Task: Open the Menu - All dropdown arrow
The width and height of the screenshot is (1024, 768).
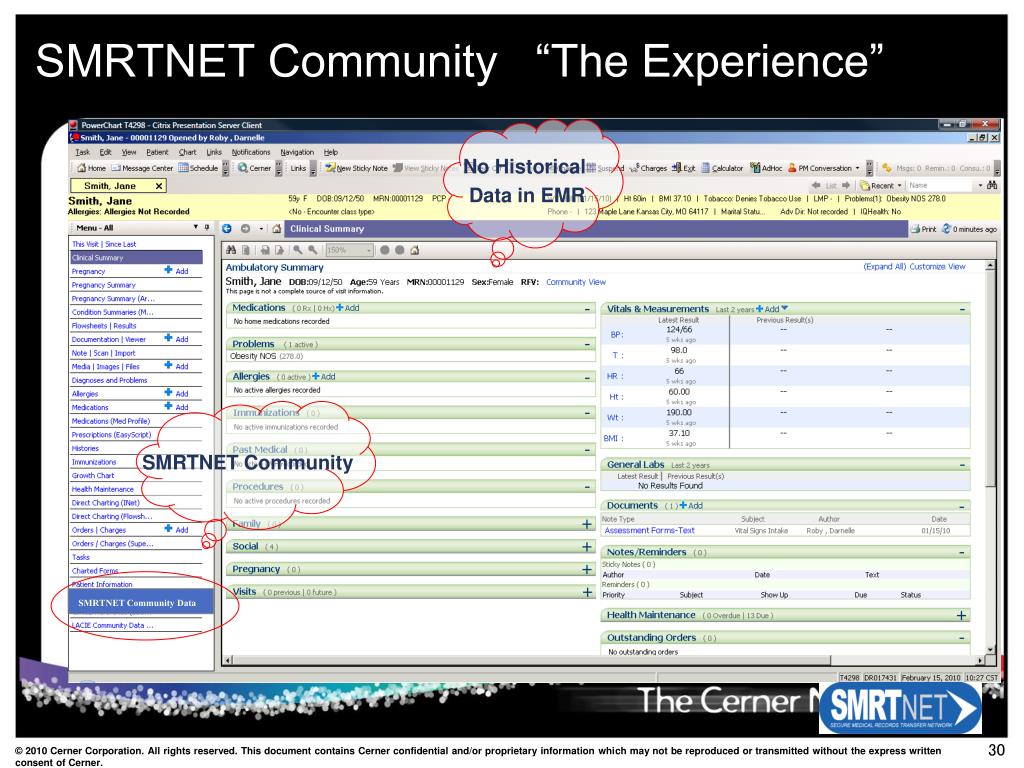Action: 195,227
